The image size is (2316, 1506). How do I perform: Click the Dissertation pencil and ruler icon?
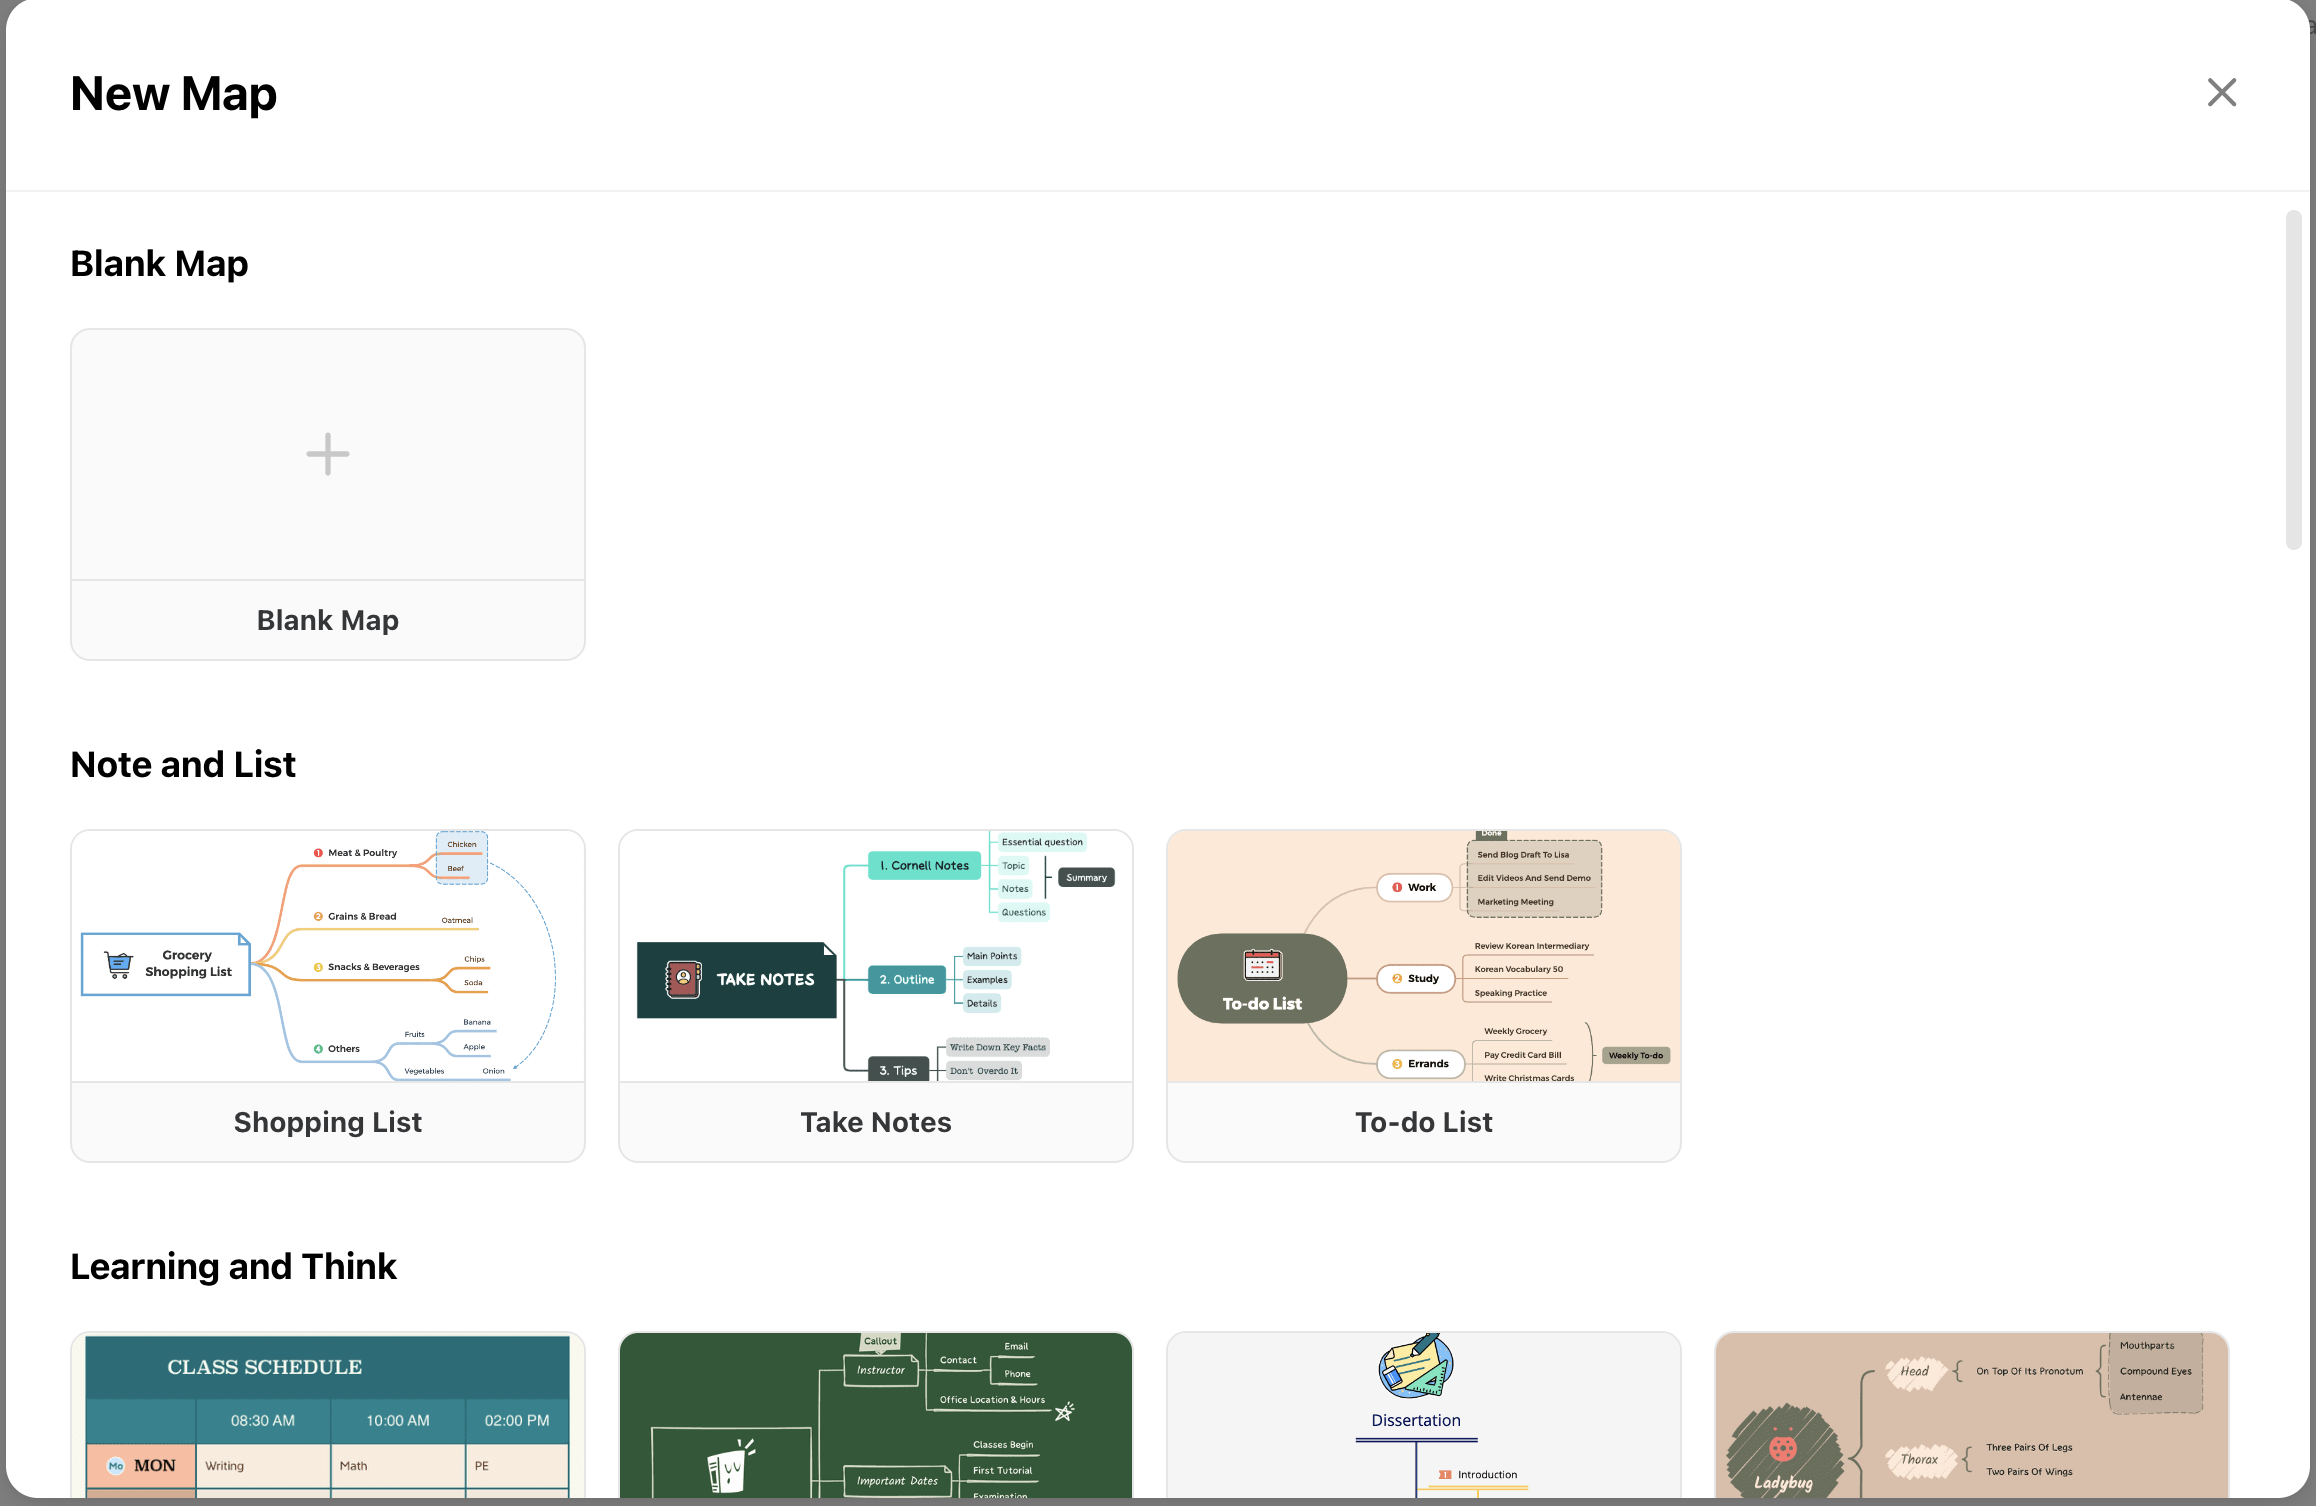(x=1415, y=1367)
